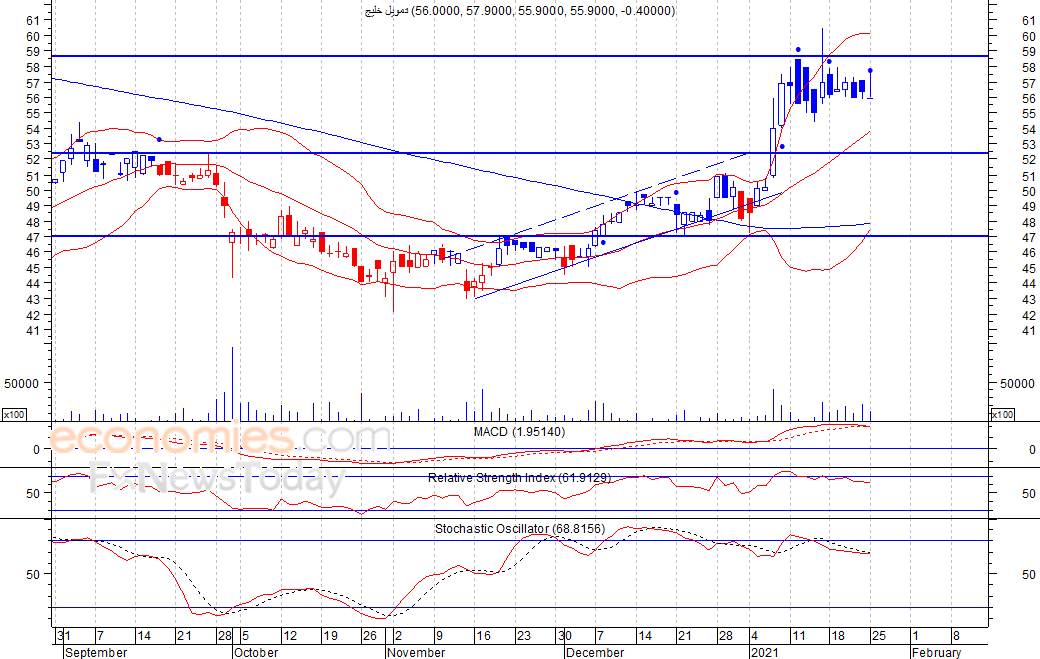The width and height of the screenshot is (1040, 659).
Task: Click price 61 on the left axis
Action: coord(33,21)
